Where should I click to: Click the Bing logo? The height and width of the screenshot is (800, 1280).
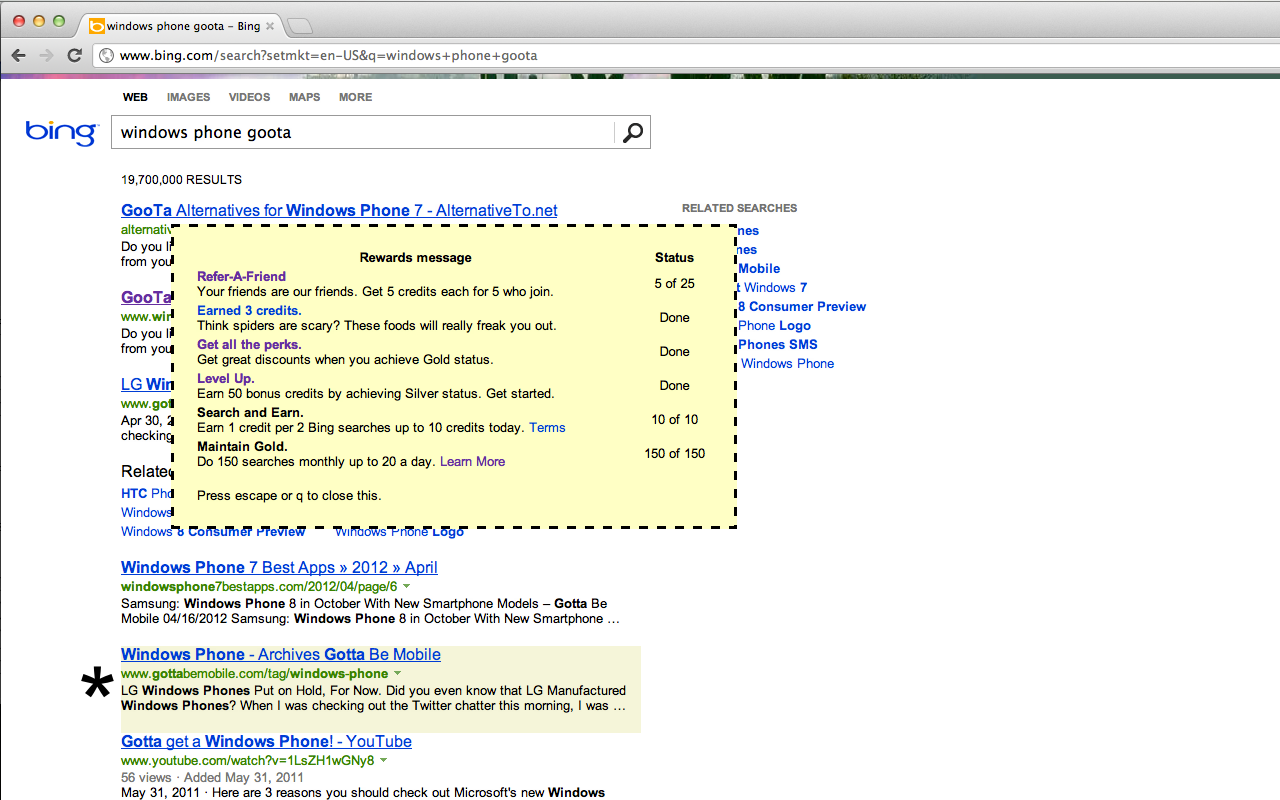click(62, 132)
